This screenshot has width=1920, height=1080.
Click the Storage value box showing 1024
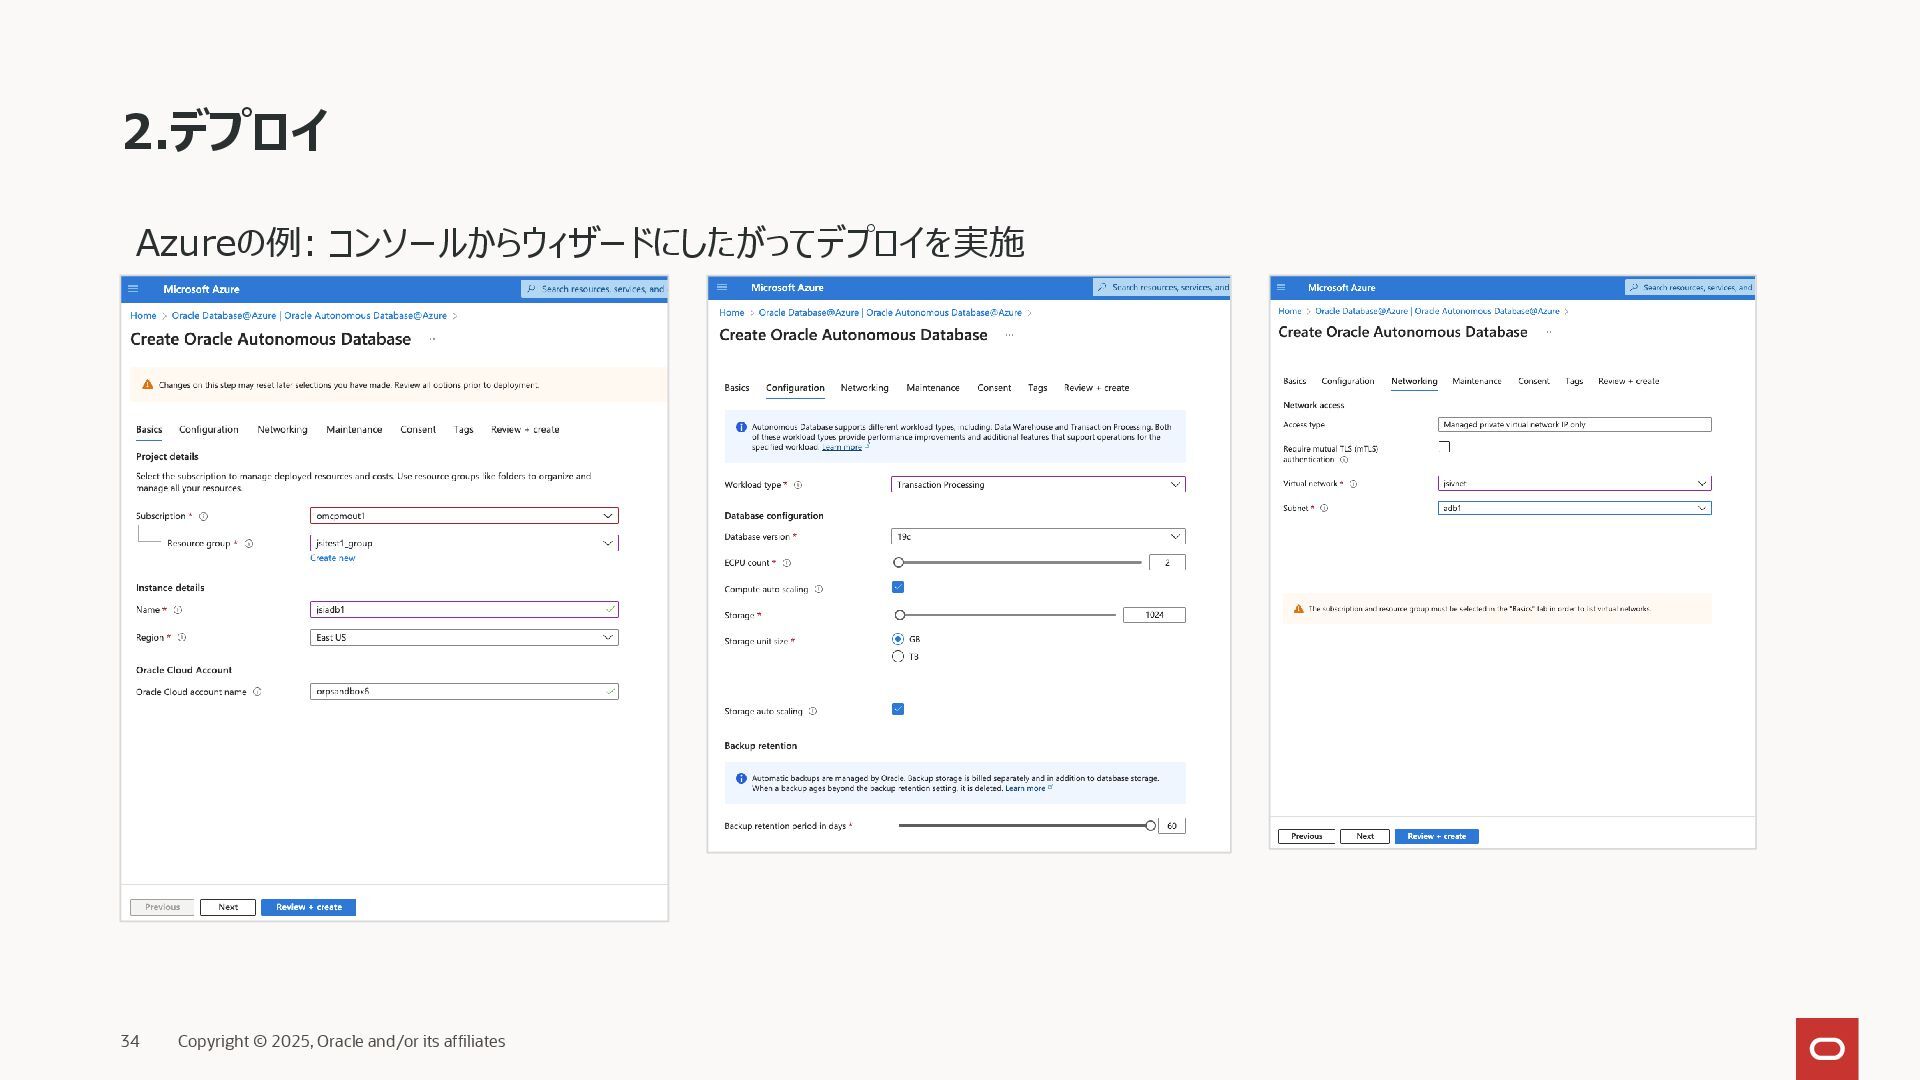click(x=1154, y=616)
